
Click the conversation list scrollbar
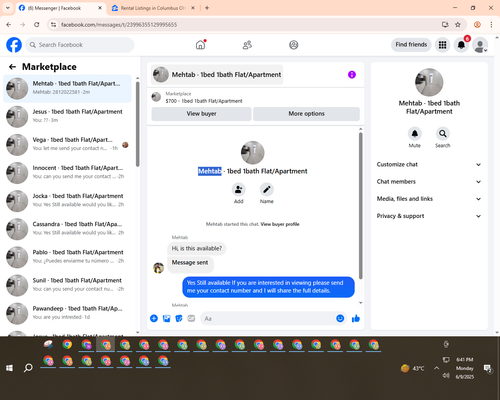coord(138,124)
